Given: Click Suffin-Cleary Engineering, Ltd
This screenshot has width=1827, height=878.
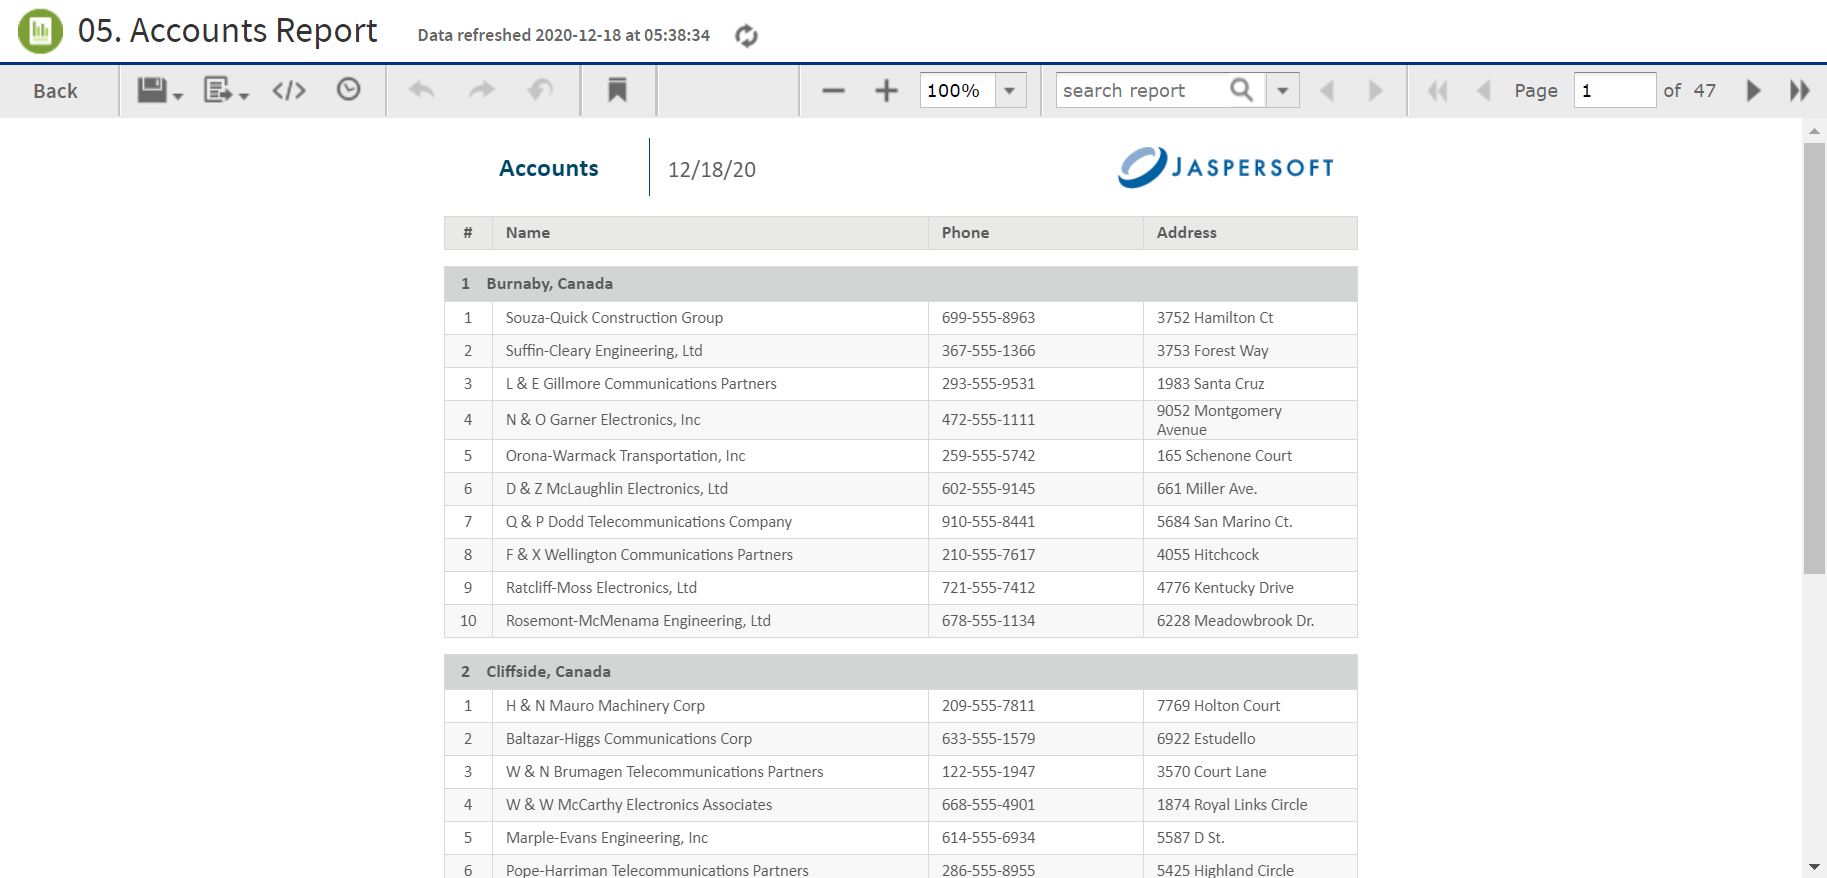Looking at the screenshot, I should tap(604, 351).
